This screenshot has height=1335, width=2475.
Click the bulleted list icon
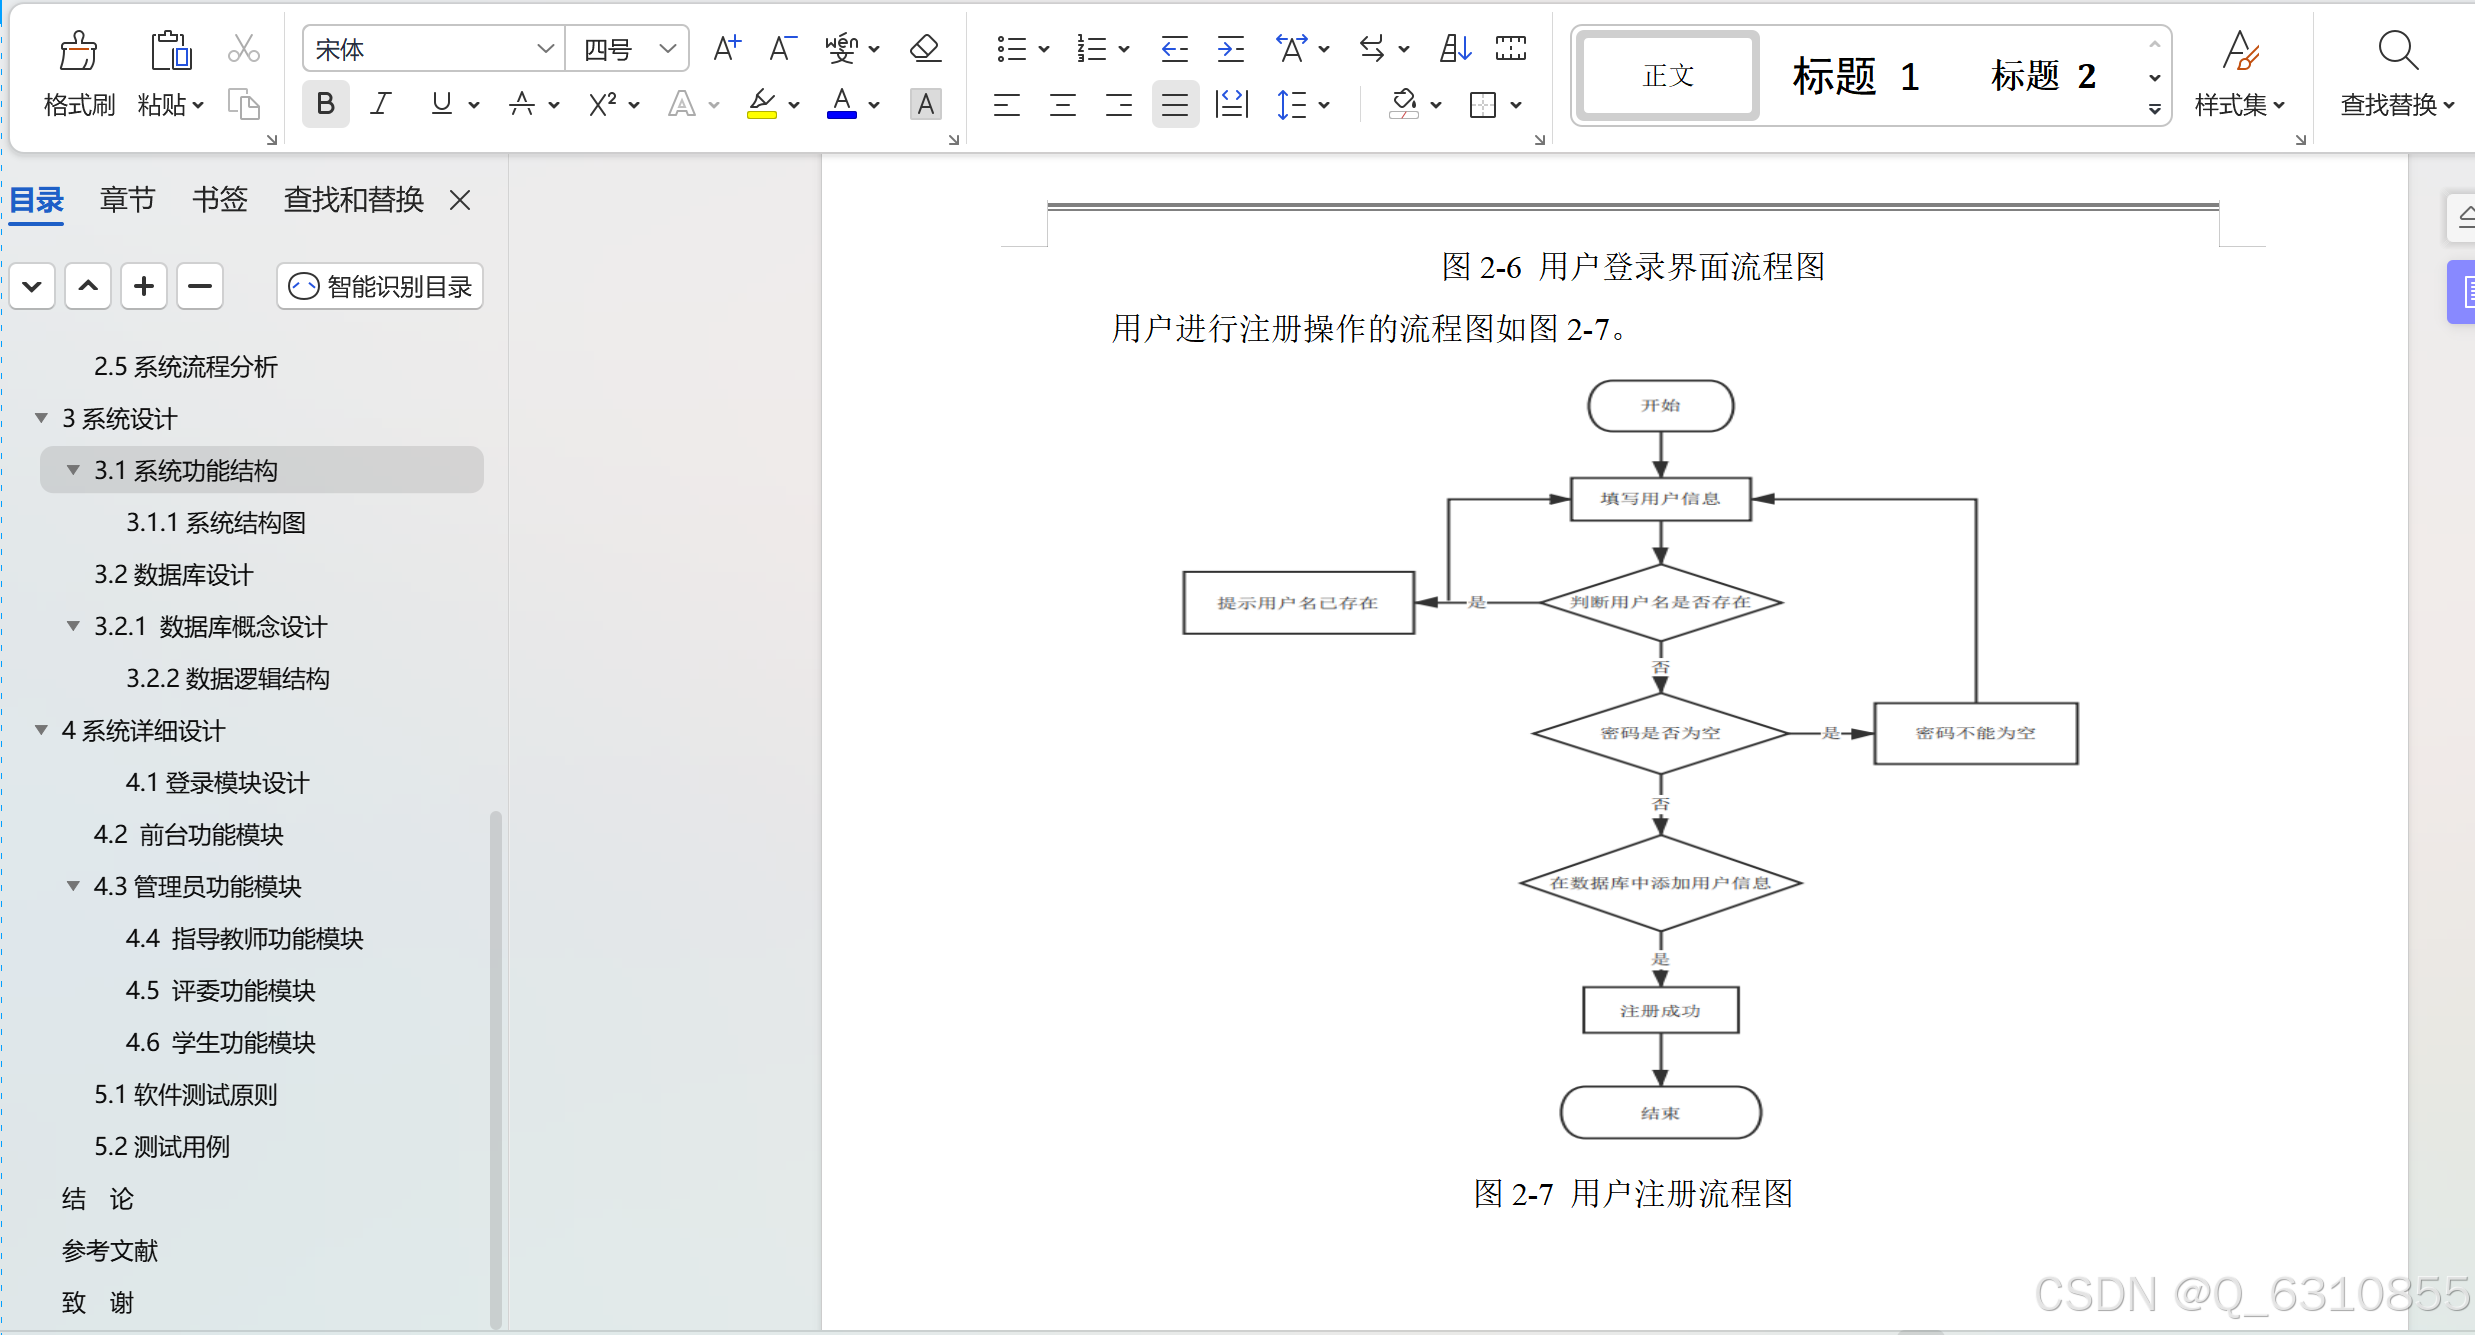[1012, 48]
